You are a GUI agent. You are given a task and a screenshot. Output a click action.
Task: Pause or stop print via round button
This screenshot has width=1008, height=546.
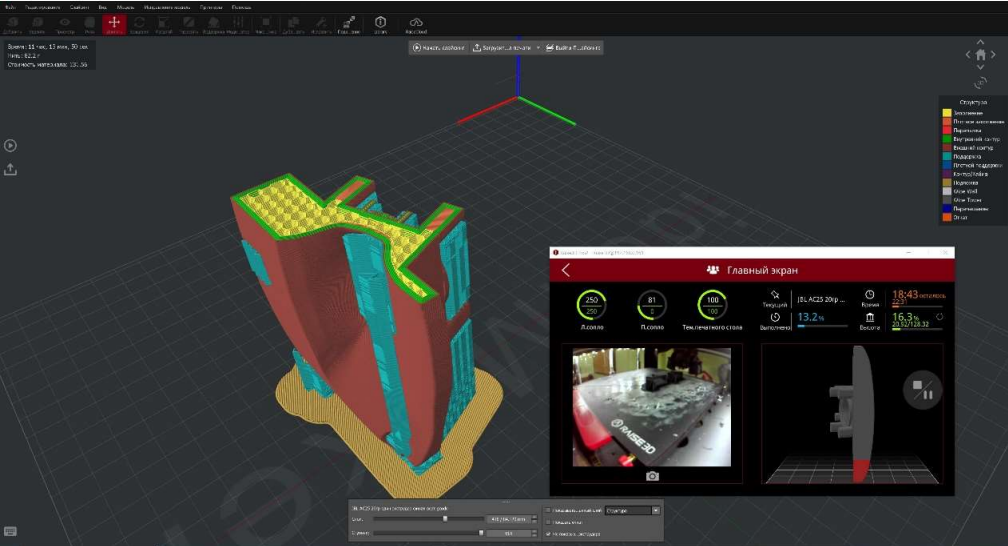coord(922,390)
